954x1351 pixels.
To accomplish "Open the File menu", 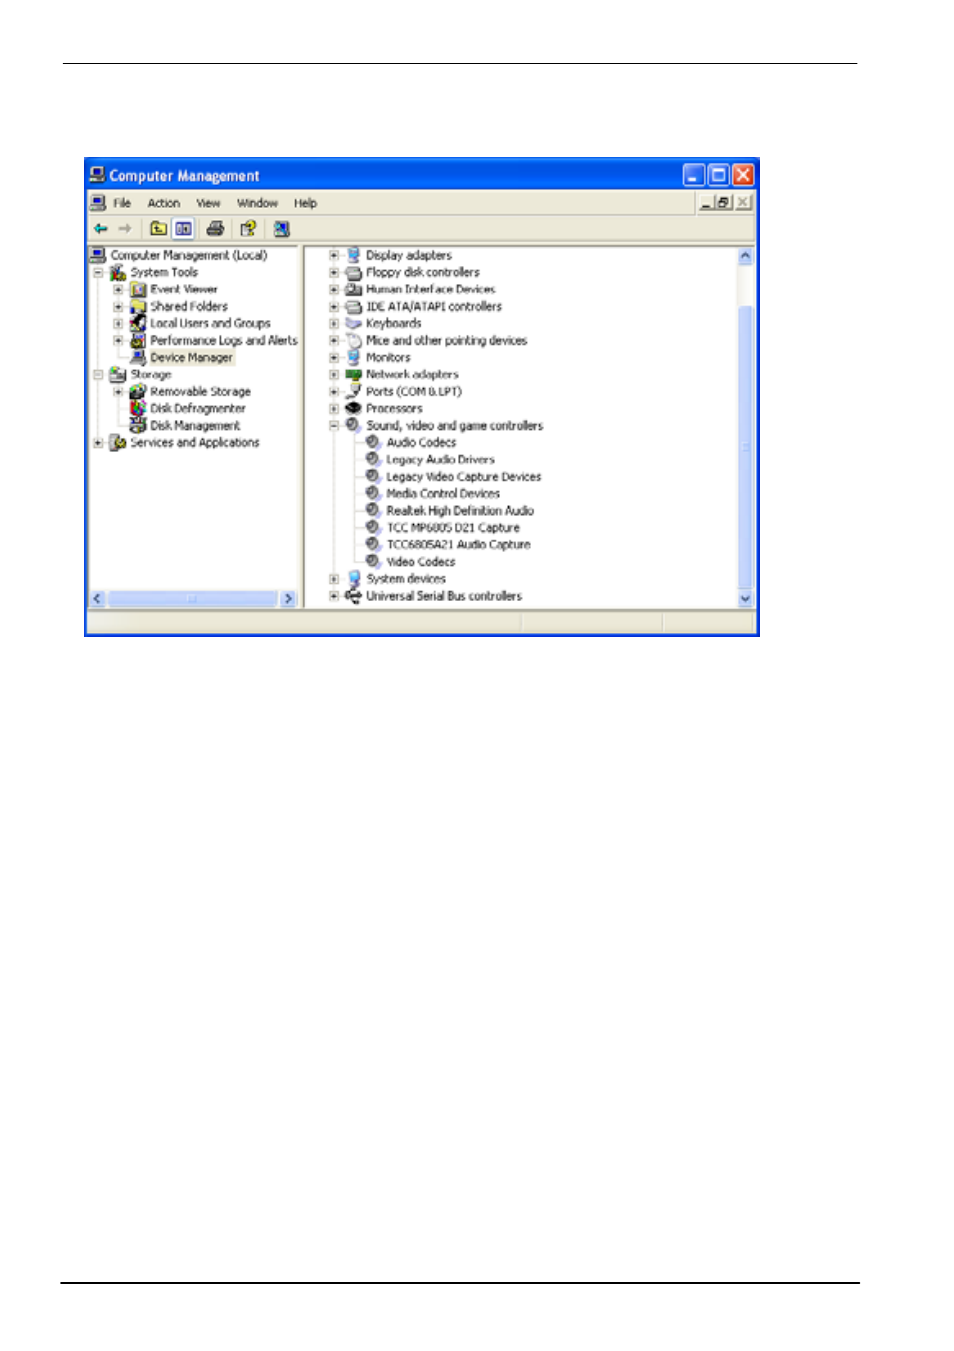I will point(122,203).
